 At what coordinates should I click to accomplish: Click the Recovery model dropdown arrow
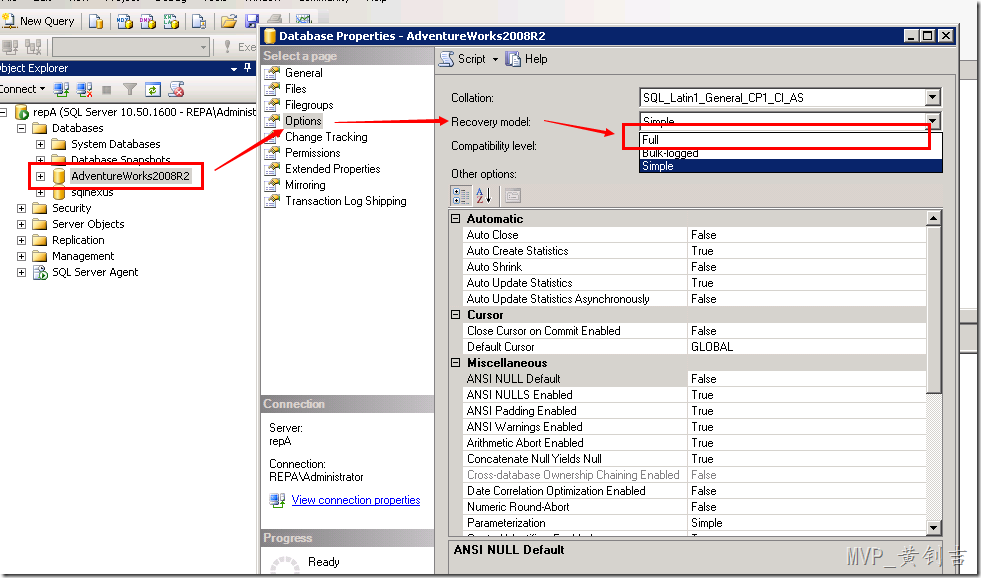coord(932,121)
